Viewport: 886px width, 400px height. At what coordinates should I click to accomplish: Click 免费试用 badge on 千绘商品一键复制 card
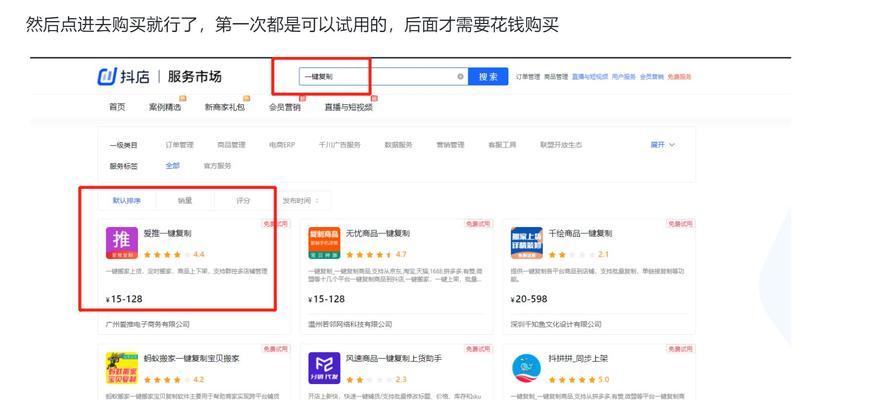pos(681,224)
